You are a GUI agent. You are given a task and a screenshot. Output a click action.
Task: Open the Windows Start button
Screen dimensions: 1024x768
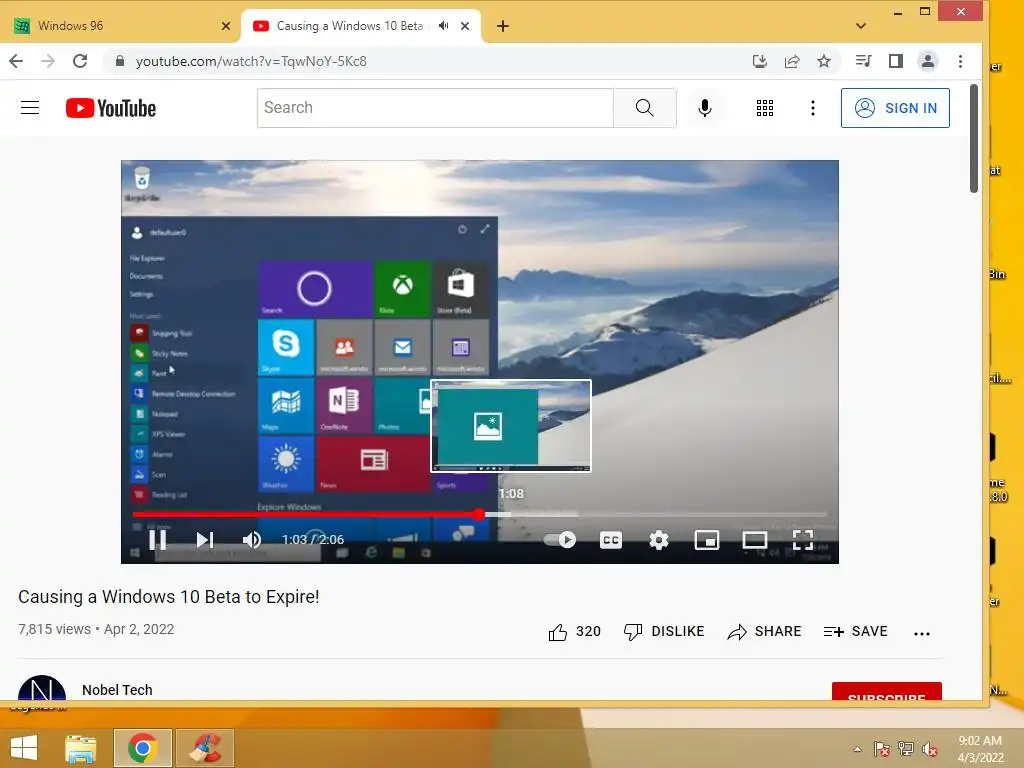pos(24,748)
